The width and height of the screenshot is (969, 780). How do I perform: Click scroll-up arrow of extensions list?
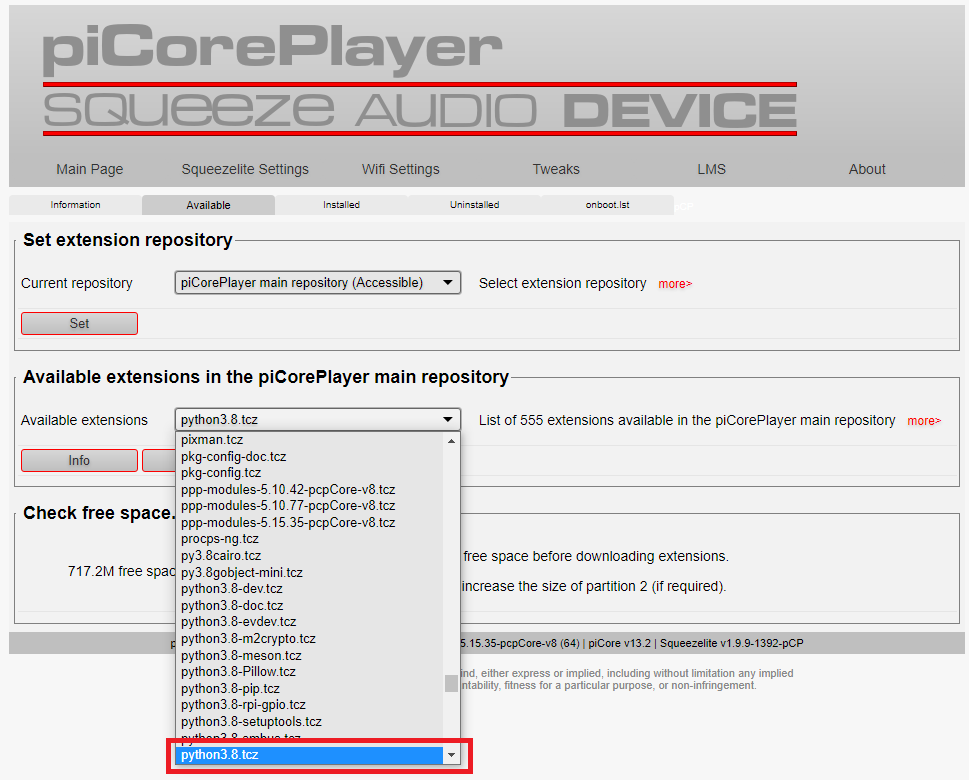452,441
